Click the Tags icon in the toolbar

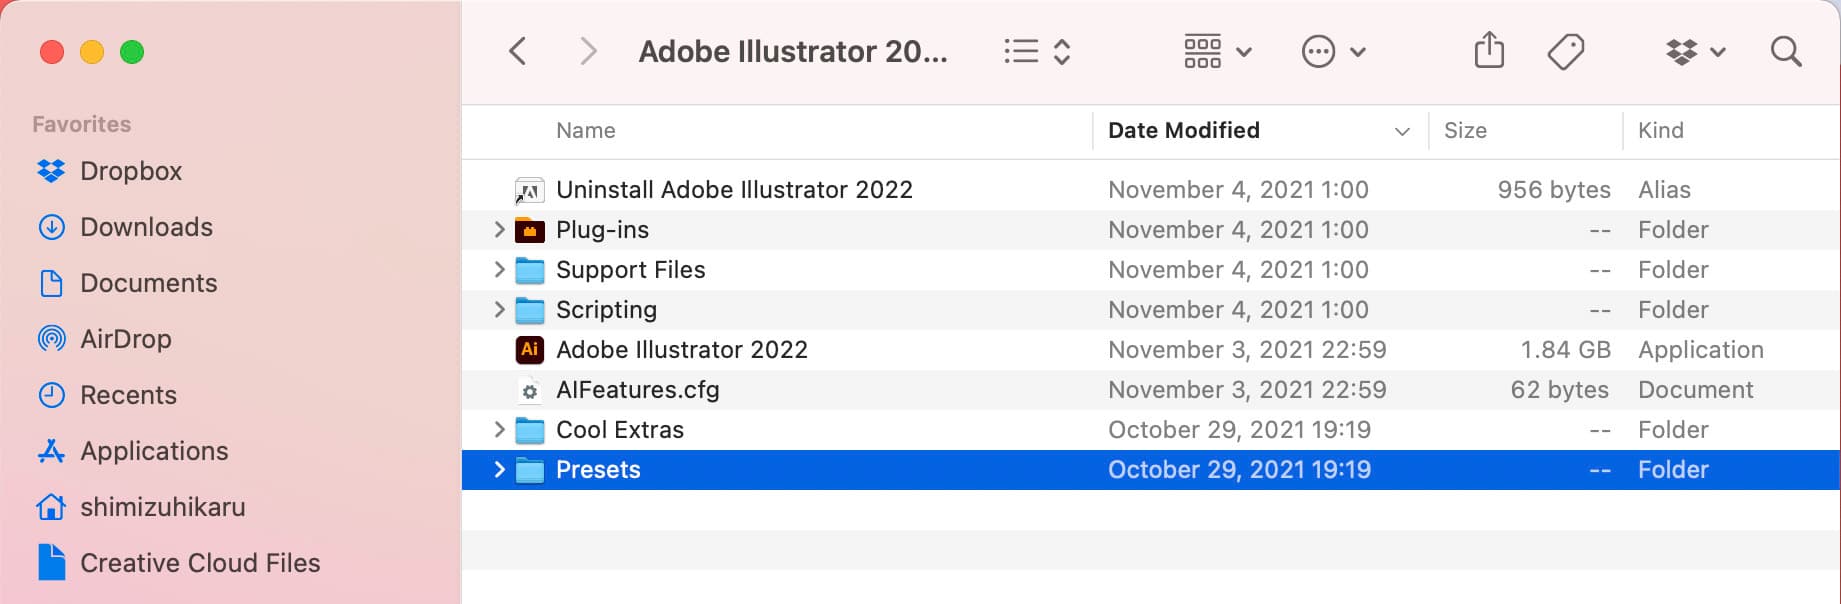(x=1565, y=51)
